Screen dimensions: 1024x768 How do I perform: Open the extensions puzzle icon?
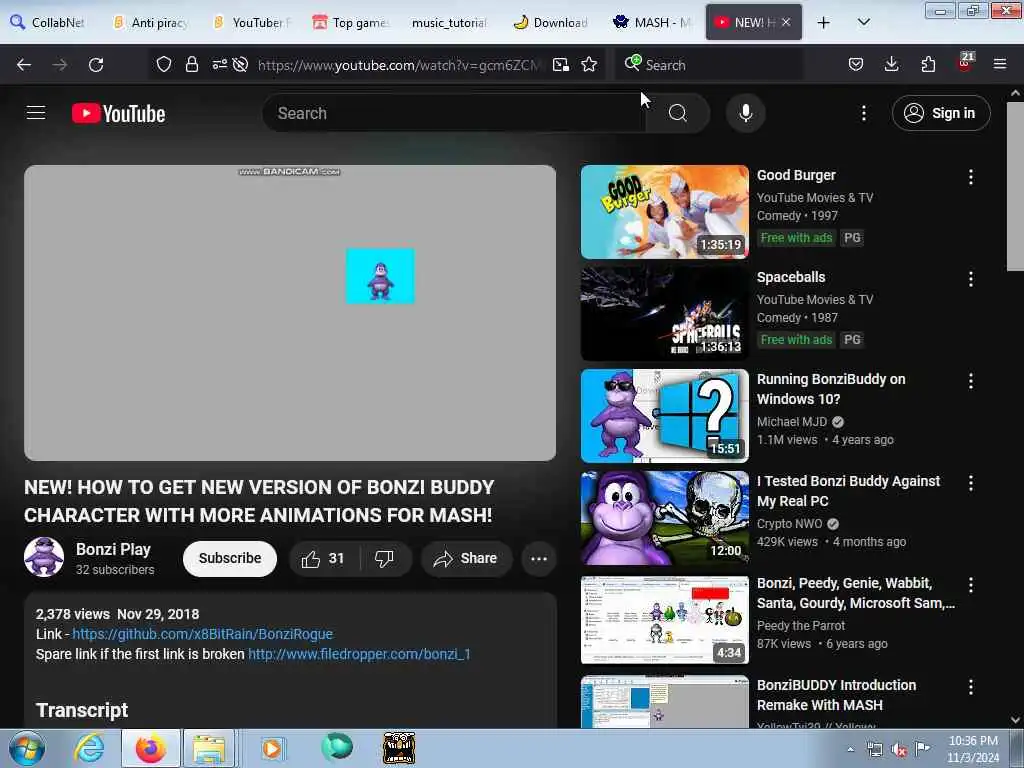(928, 64)
